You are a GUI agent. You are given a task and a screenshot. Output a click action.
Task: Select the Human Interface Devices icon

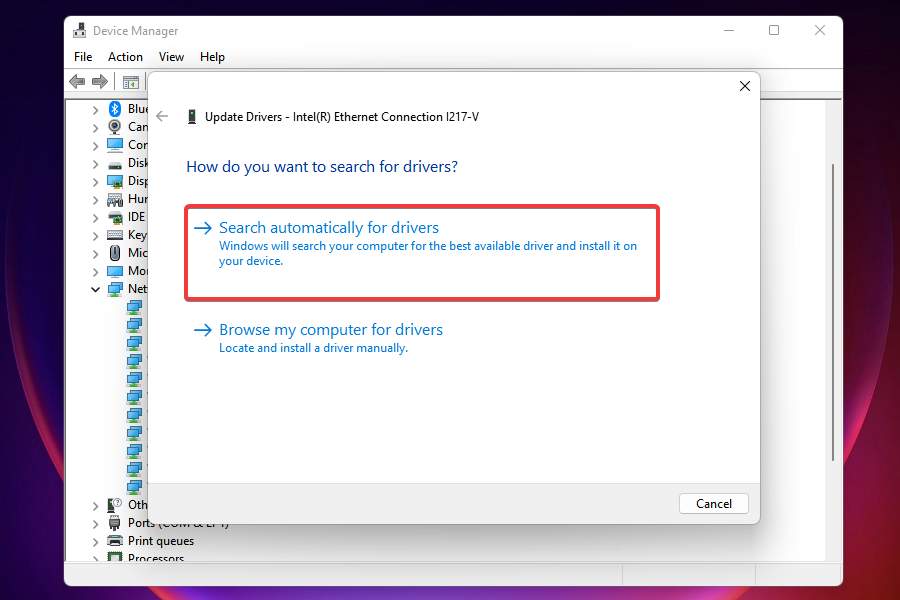click(115, 199)
